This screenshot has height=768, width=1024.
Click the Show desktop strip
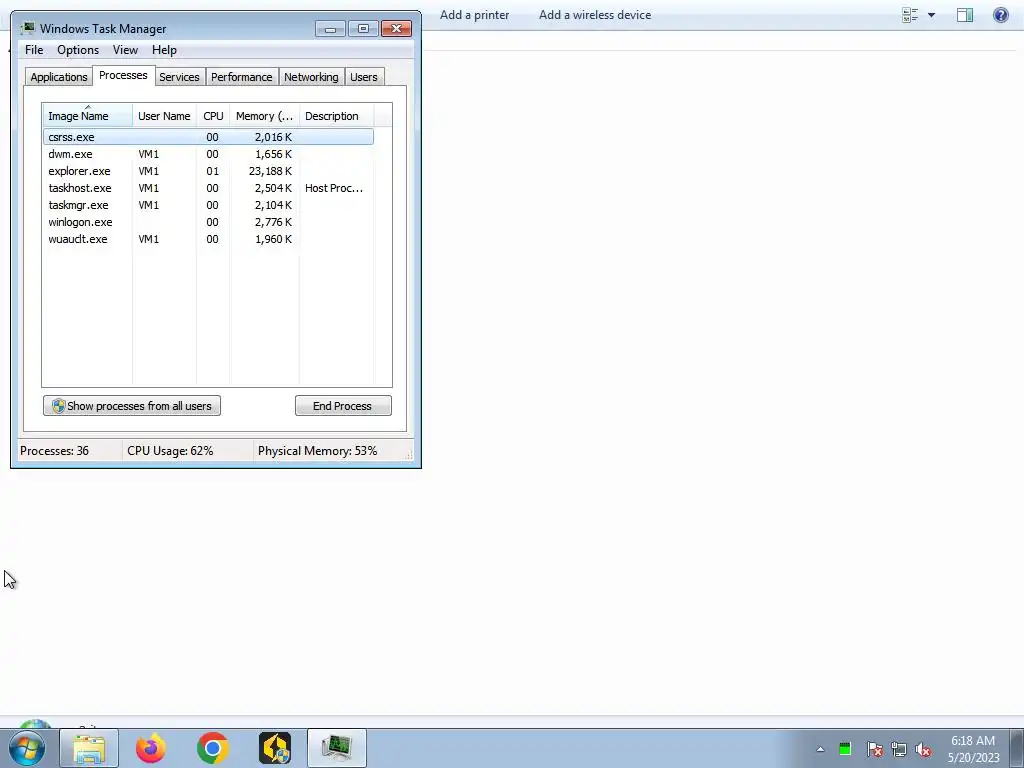point(1017,748)
